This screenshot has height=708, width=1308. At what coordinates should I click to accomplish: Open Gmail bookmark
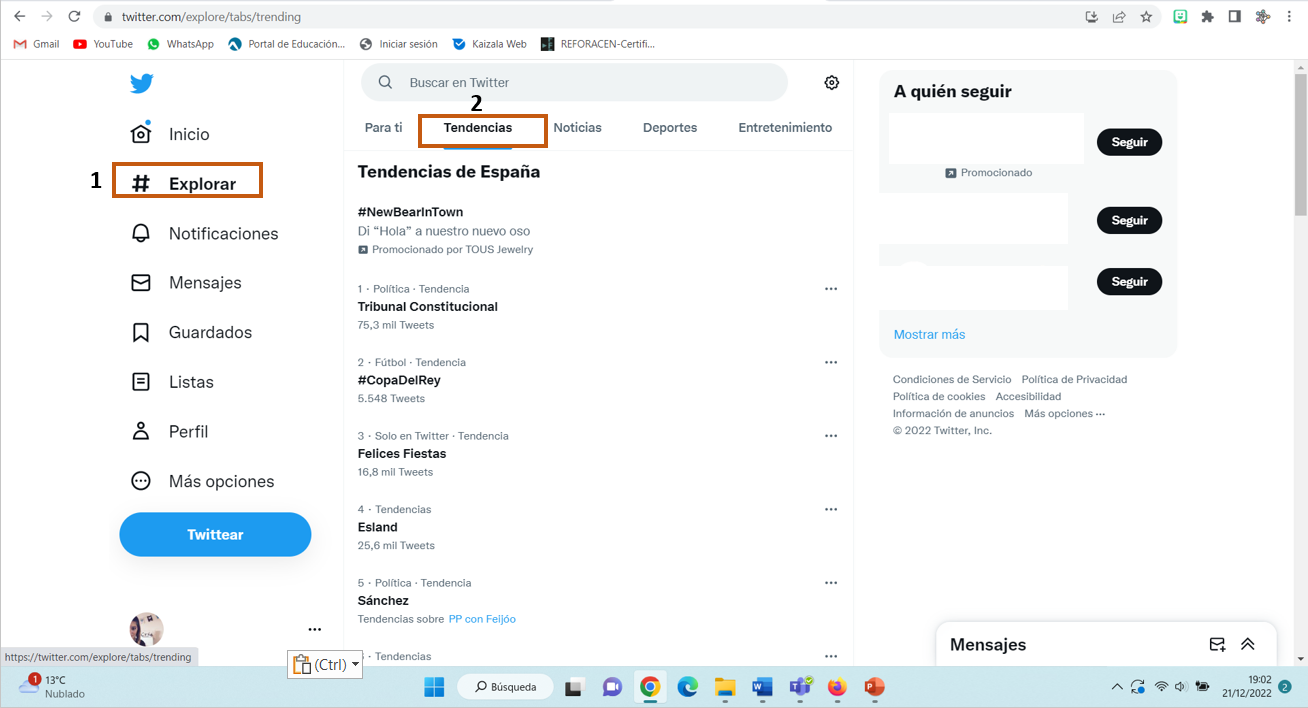36,44
